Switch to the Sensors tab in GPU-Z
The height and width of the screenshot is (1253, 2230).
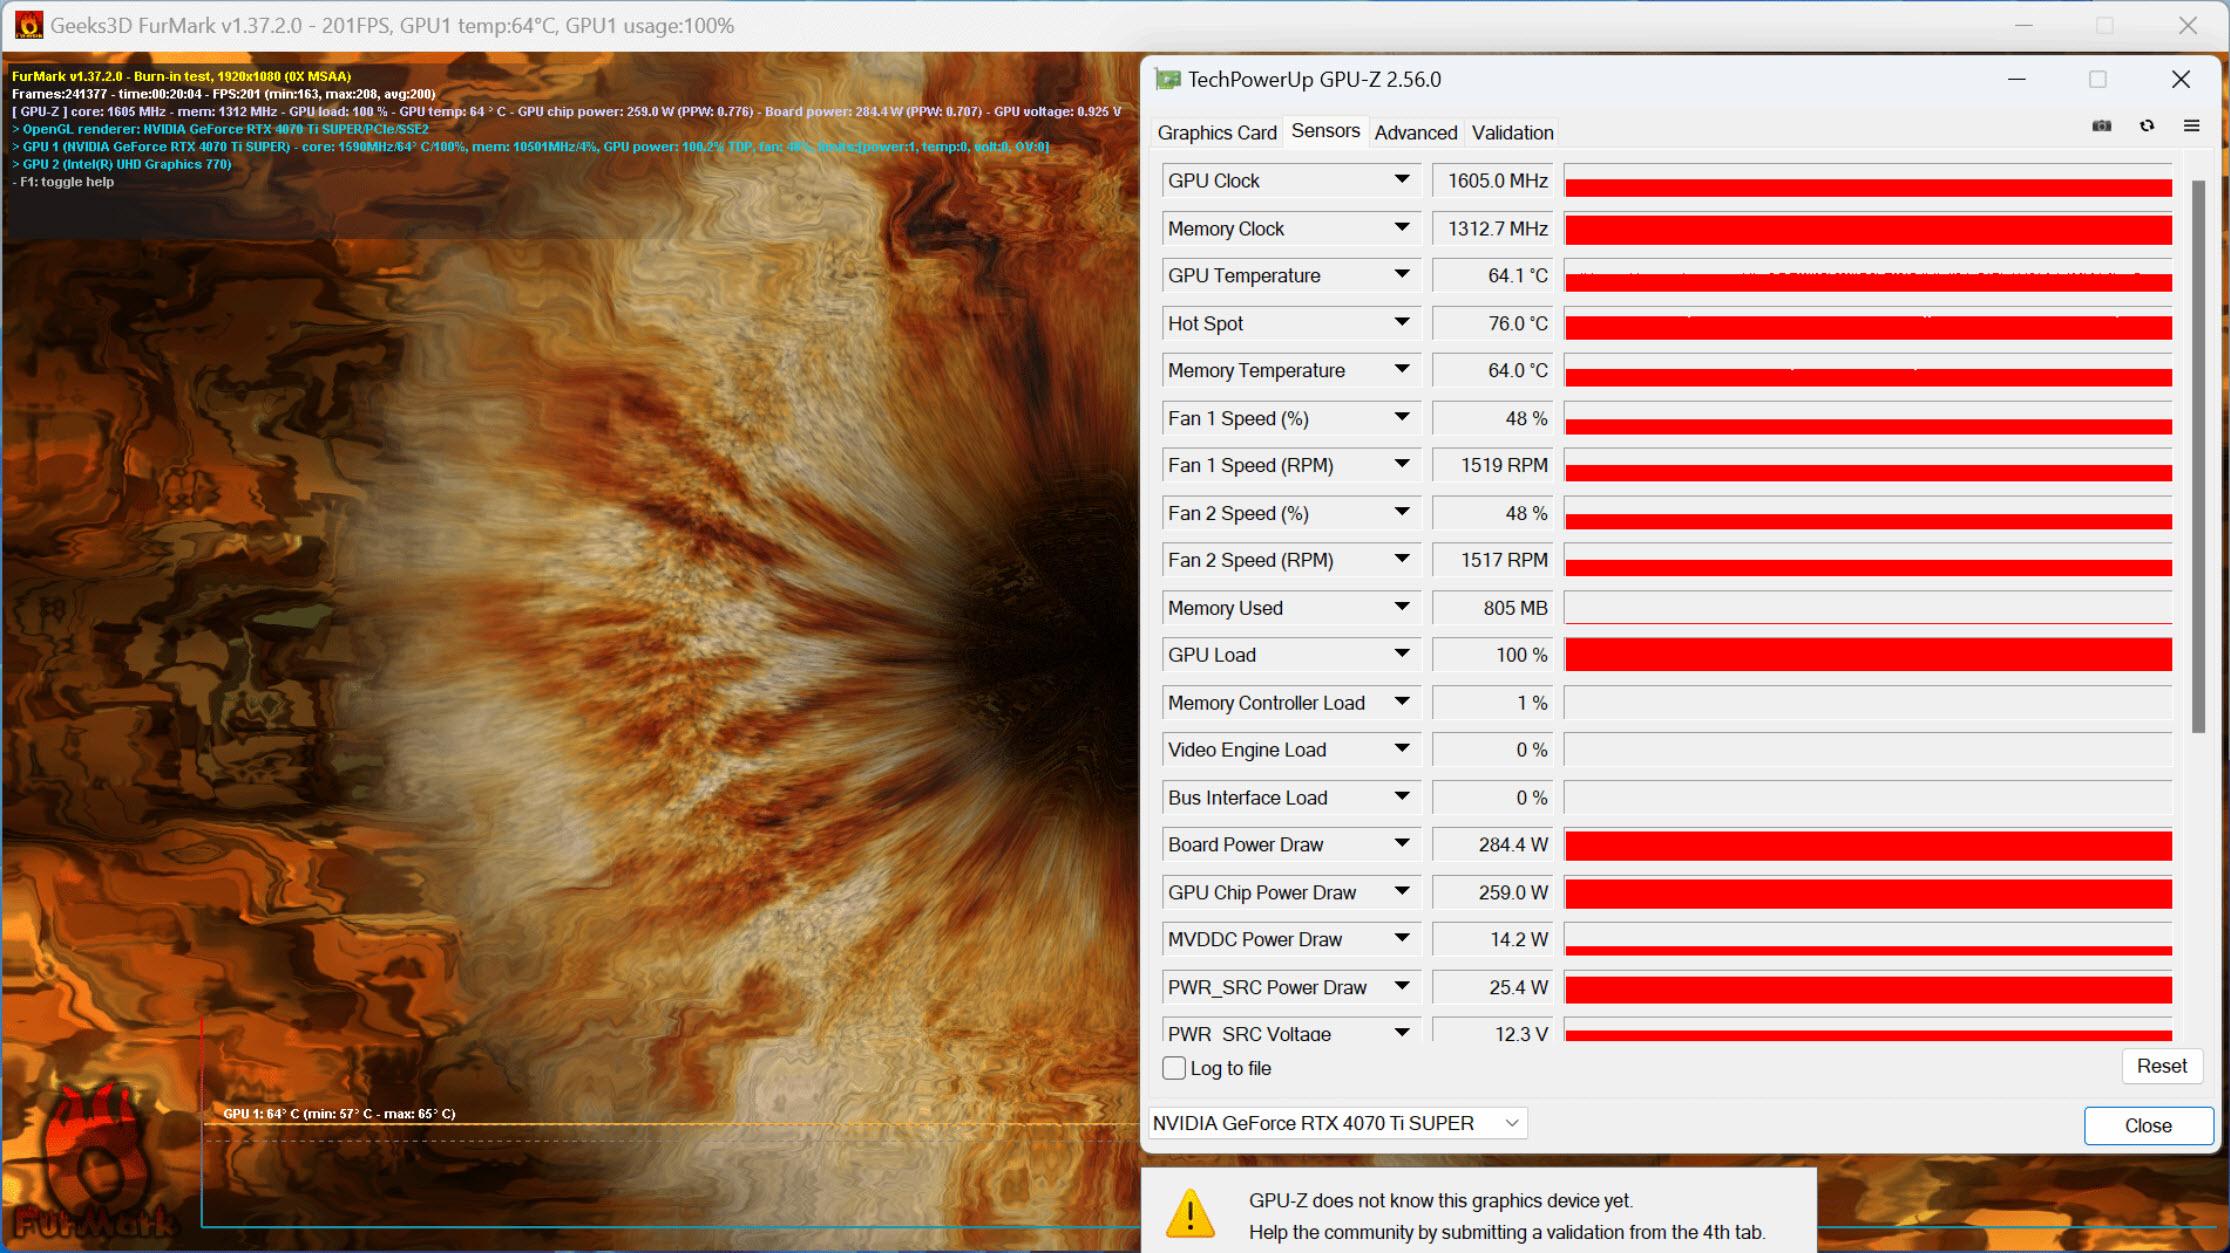click(1322, 132)
